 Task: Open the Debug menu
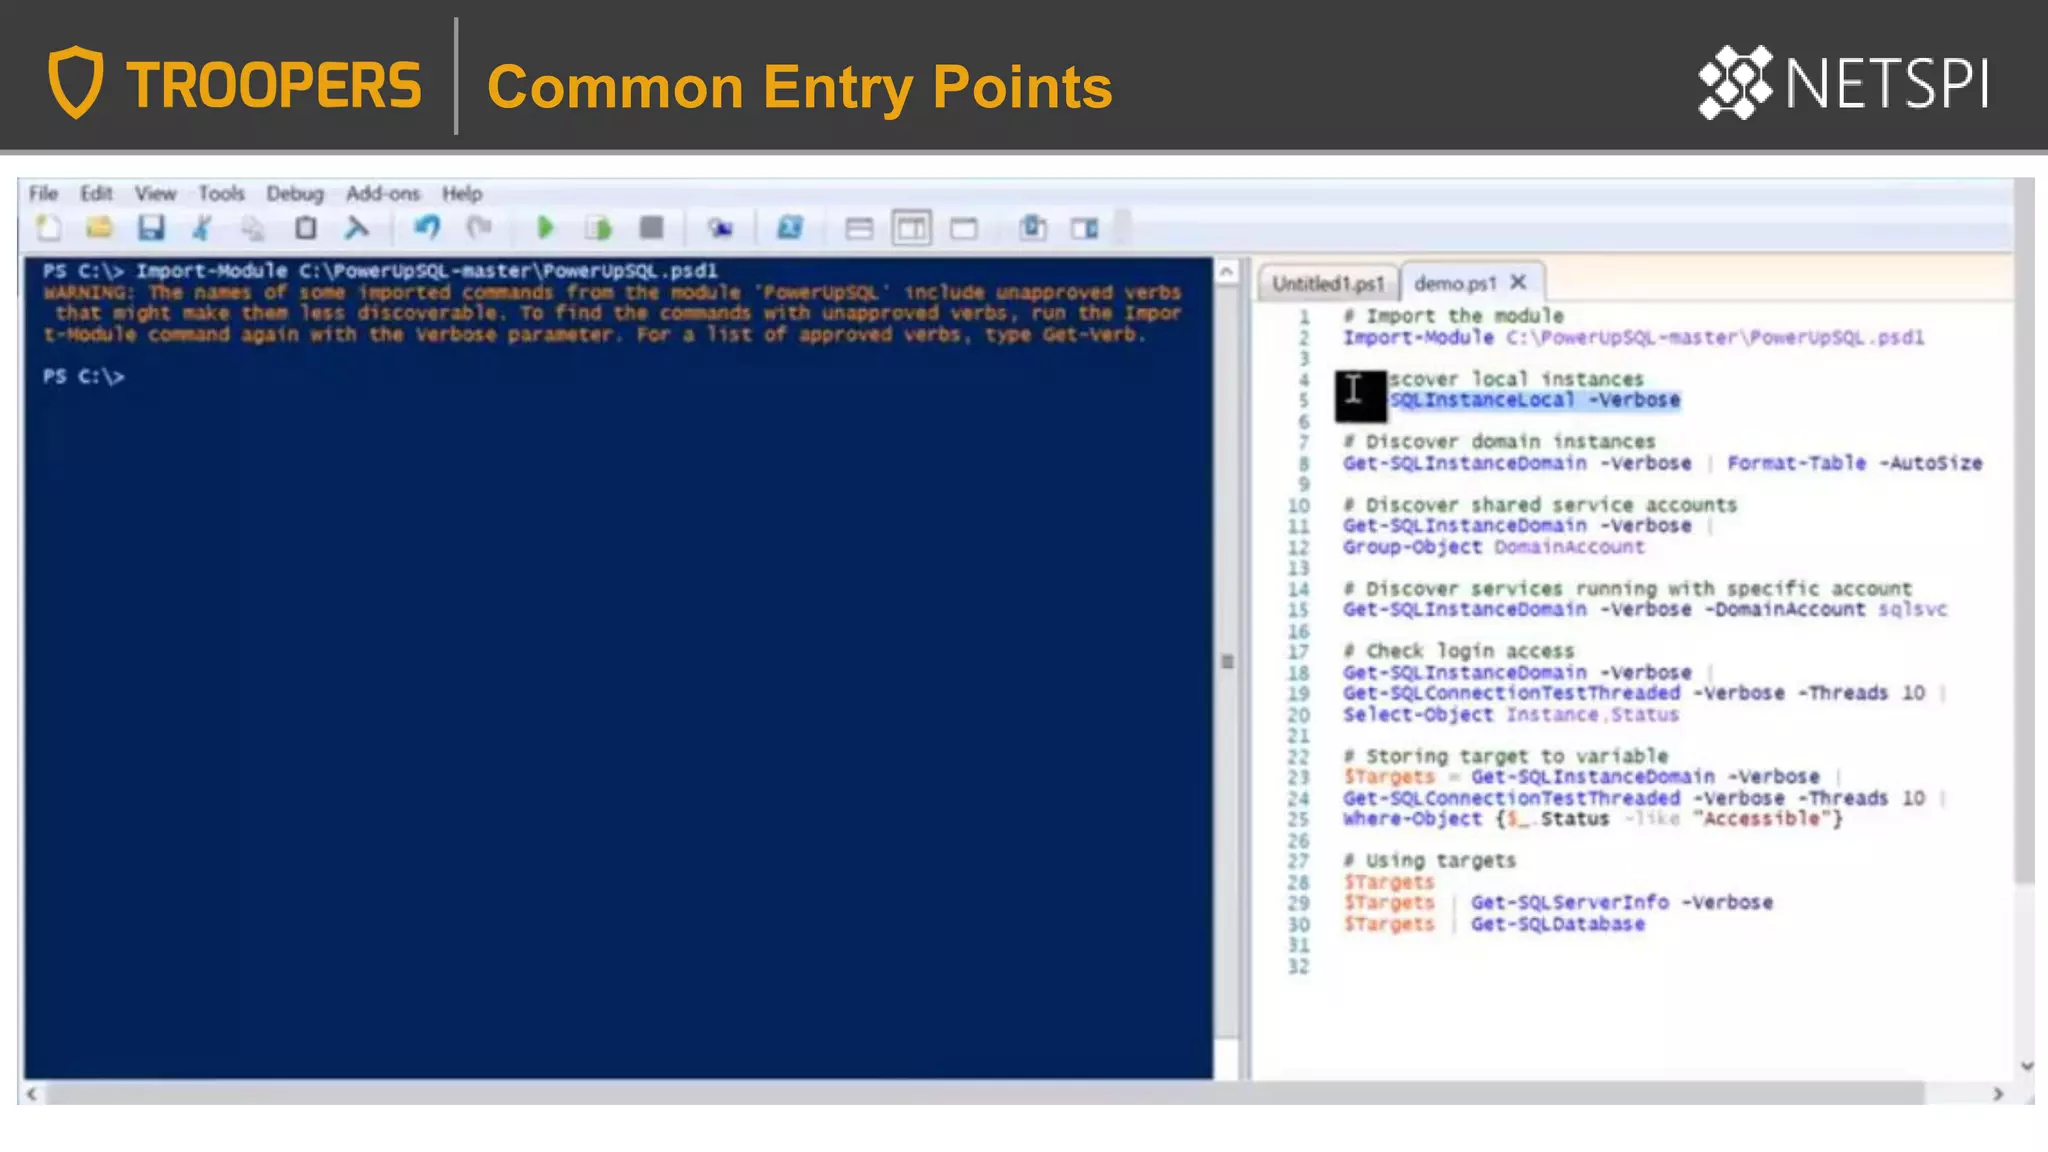(295, 193)
